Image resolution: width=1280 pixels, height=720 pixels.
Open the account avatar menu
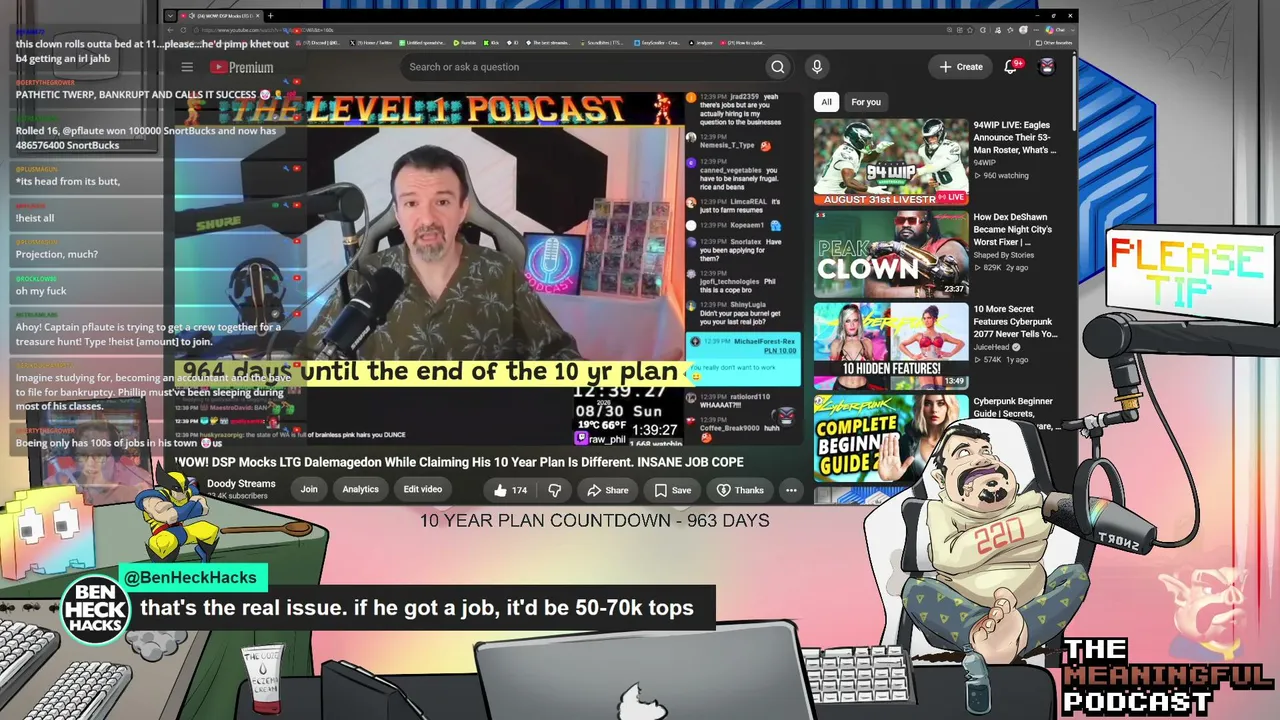coord(1047,66)
